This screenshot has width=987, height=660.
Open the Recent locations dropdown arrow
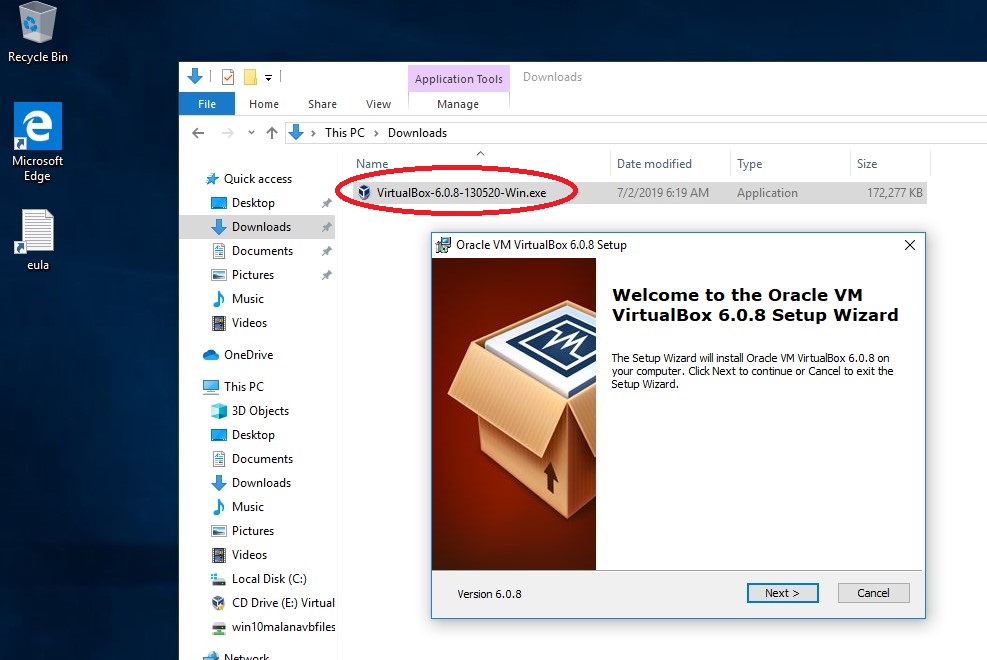251,132
